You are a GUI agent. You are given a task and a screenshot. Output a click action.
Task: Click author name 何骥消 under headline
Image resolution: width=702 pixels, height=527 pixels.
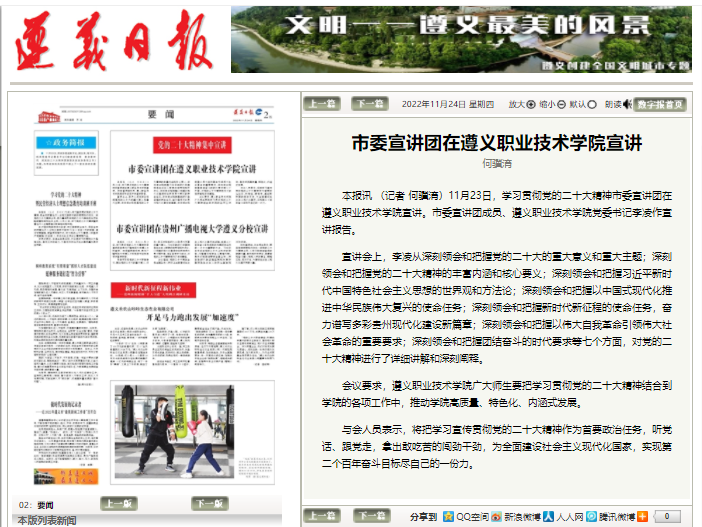(497, 163)
